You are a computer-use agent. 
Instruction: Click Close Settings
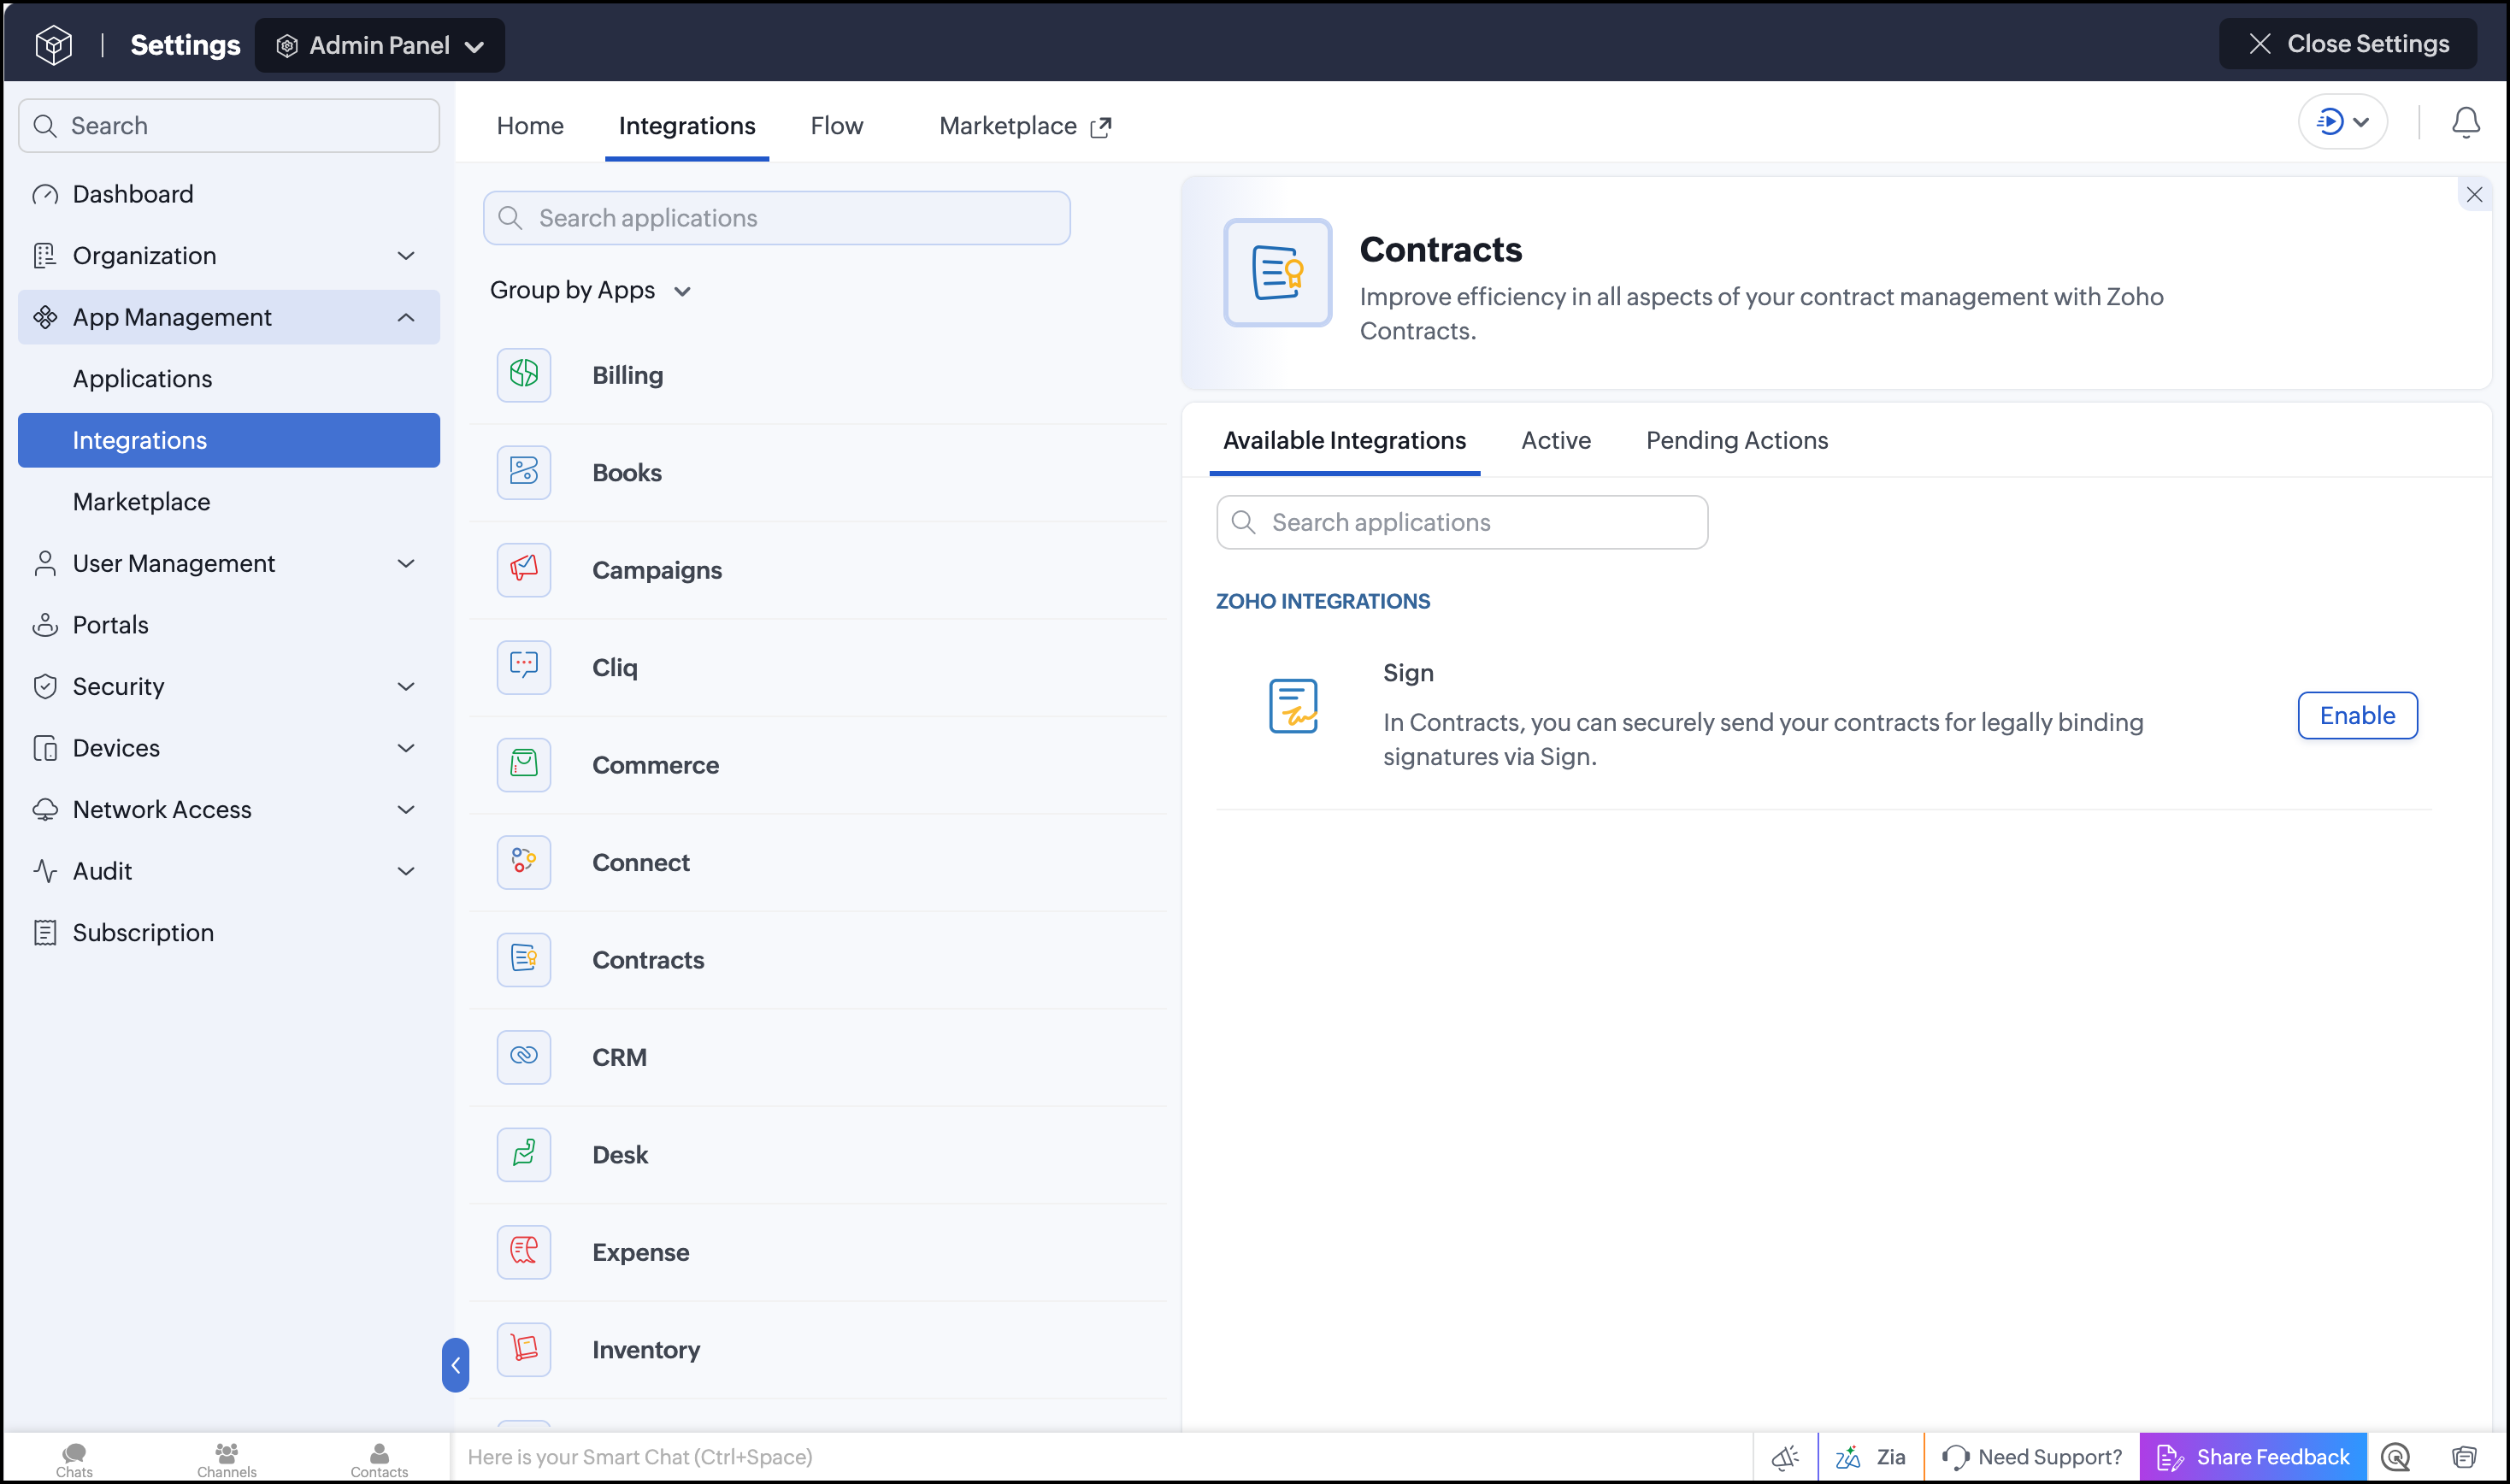tap(2347, 44)
